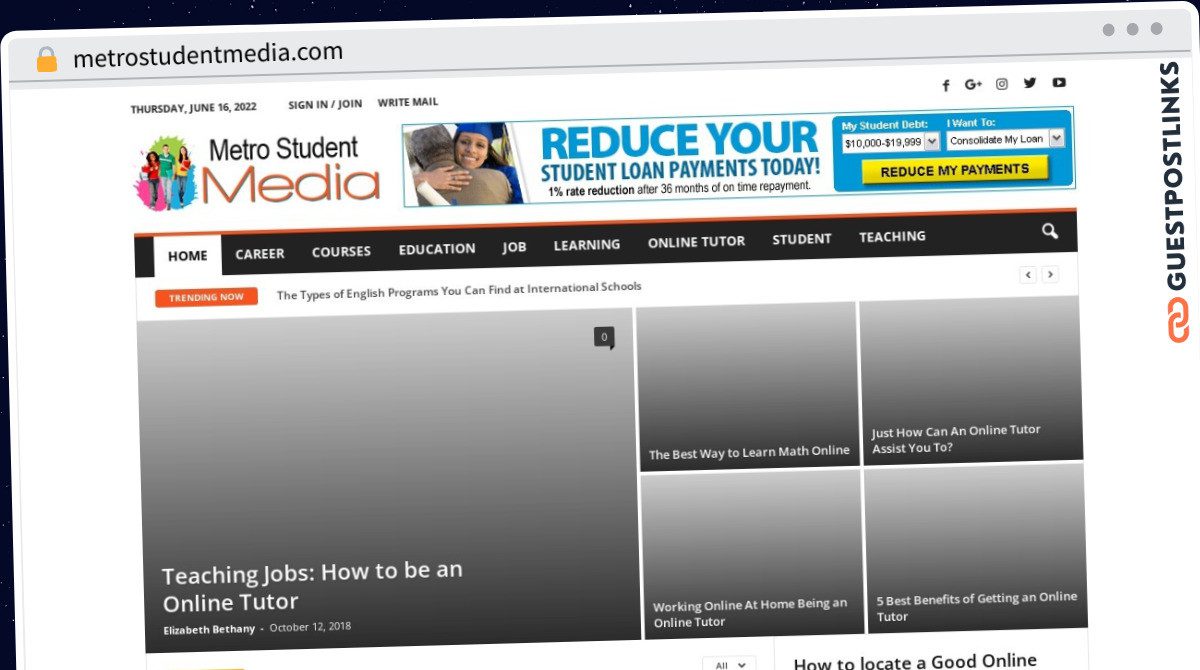The width and height of the screenshot is (1200, 670).
Task: Open the Student menu item
Action: [802, 239]
